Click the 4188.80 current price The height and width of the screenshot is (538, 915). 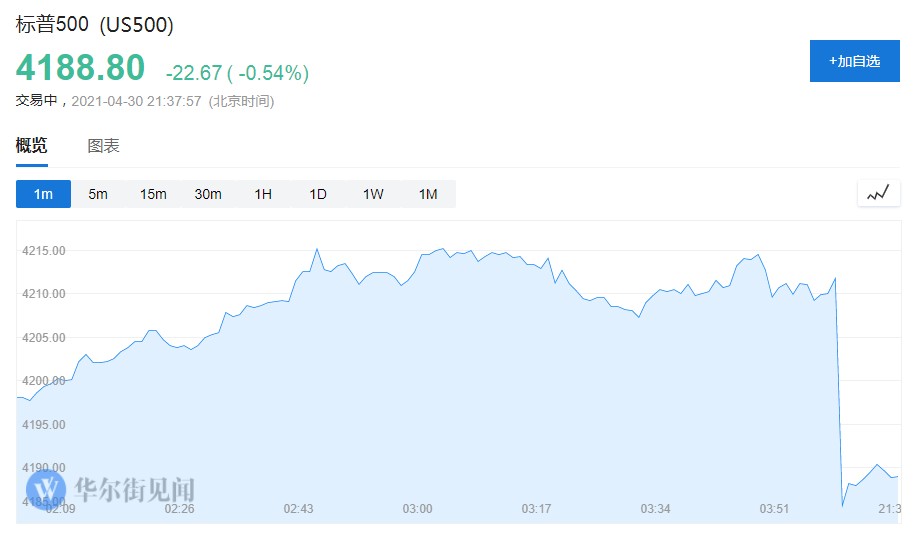pyautogui.click(x=80, y=68)
